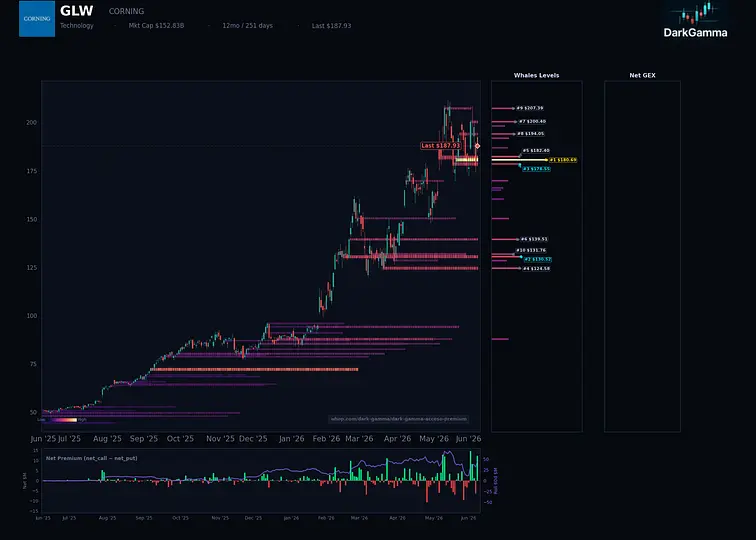Select the #8 $194.05 whale level
Screen dimensions: 756x540
(x=530, y=134)
